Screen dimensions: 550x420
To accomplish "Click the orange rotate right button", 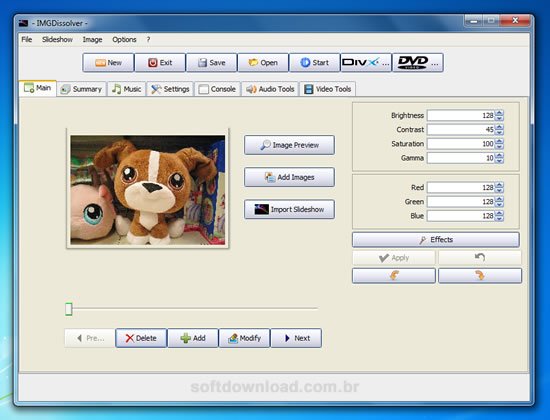I will click(x=480, y=276).
